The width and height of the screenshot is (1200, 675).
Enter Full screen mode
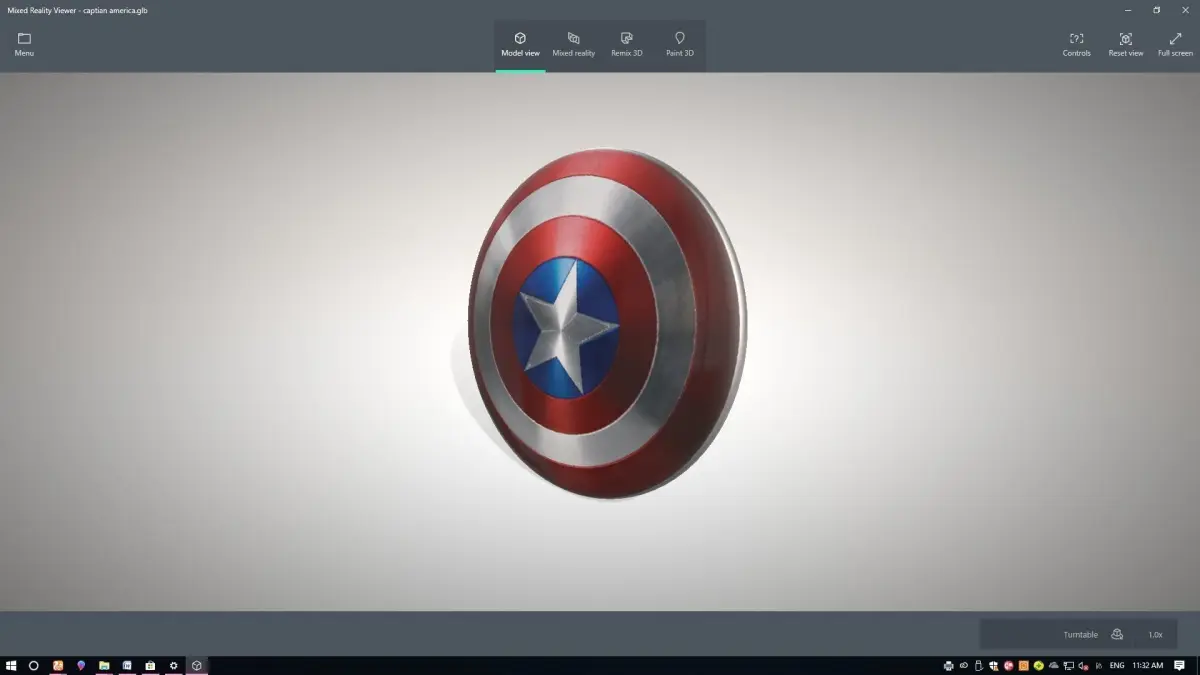[x=1175, y=45]
